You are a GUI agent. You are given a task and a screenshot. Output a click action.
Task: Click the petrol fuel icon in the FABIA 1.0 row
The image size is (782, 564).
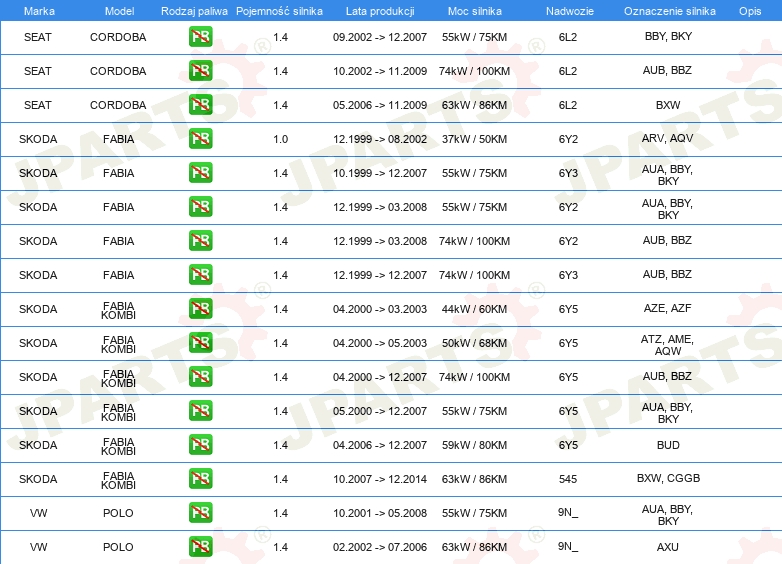[200, 139]
